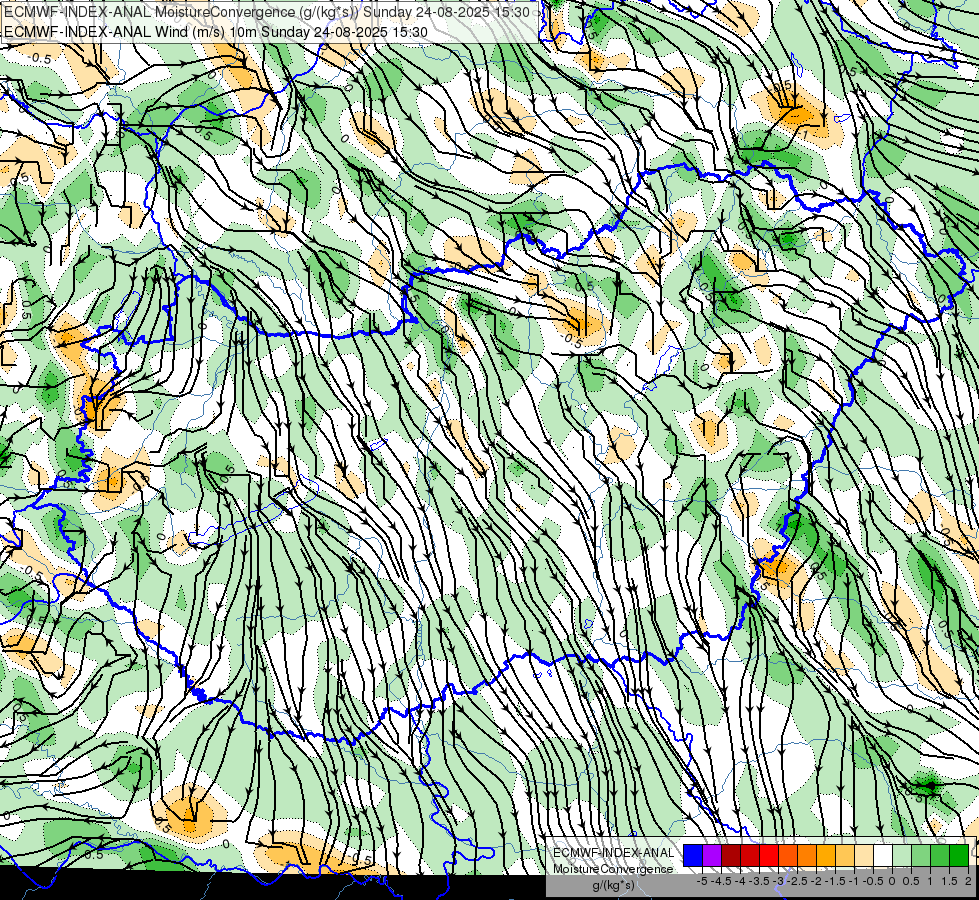Click the legend label "MoistureConvergence"

(614, 869)
